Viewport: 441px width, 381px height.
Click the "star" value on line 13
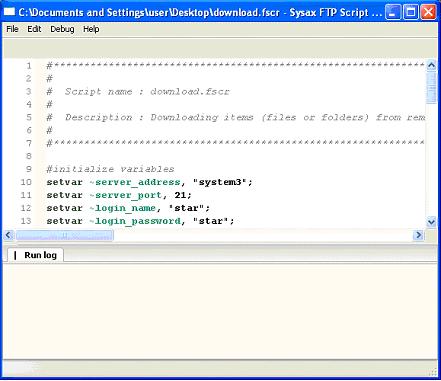211,221
